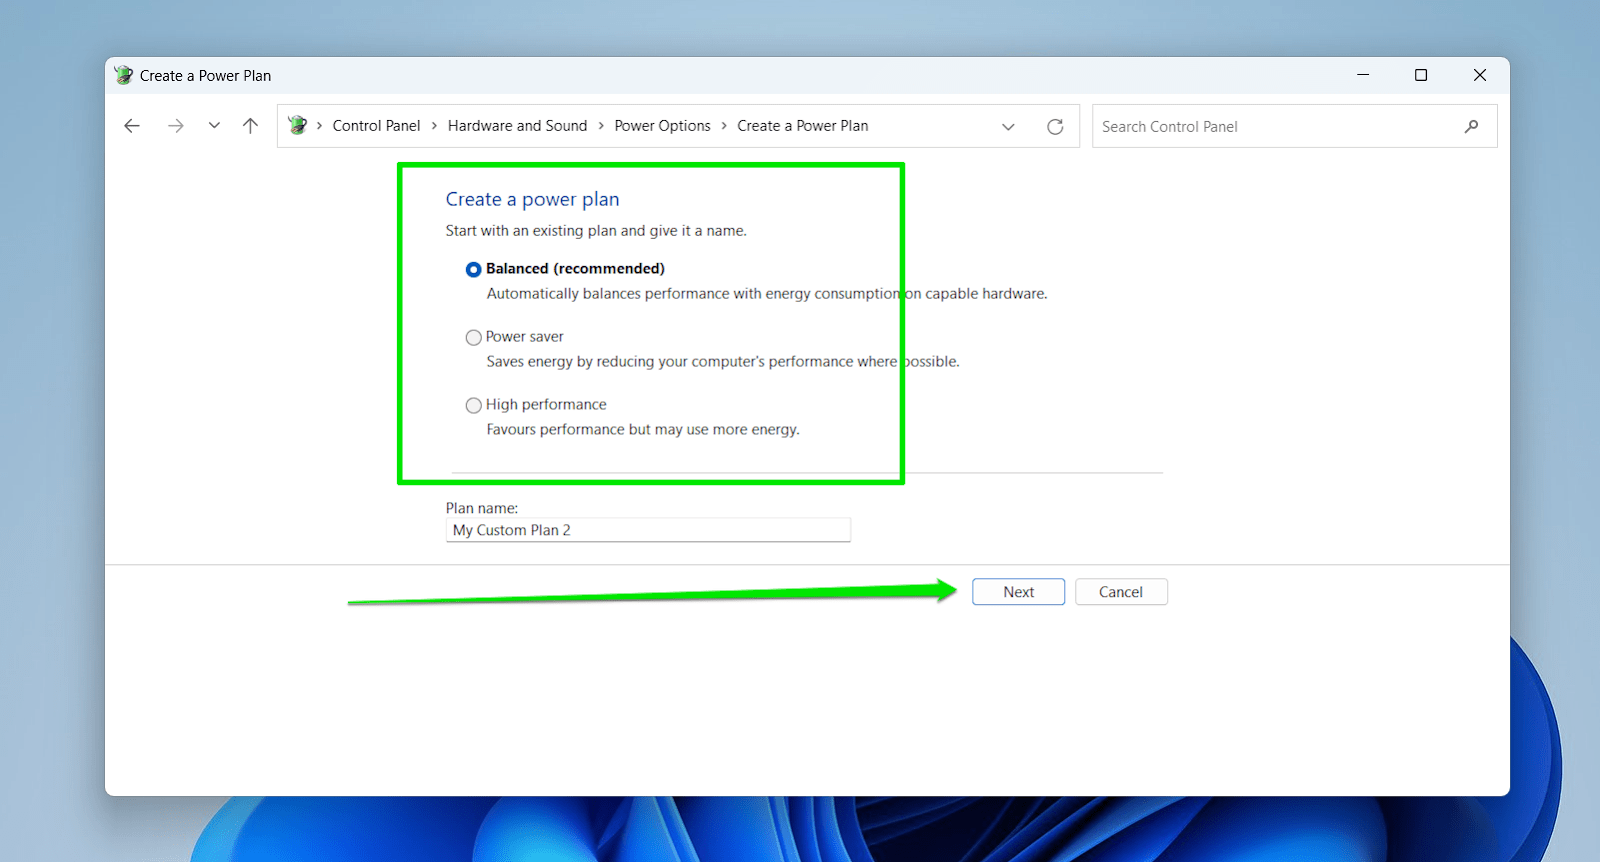This screenshot has width=1600, height=862.
Task: Expand address bar history dropdown
Action: click(1008, 127)
